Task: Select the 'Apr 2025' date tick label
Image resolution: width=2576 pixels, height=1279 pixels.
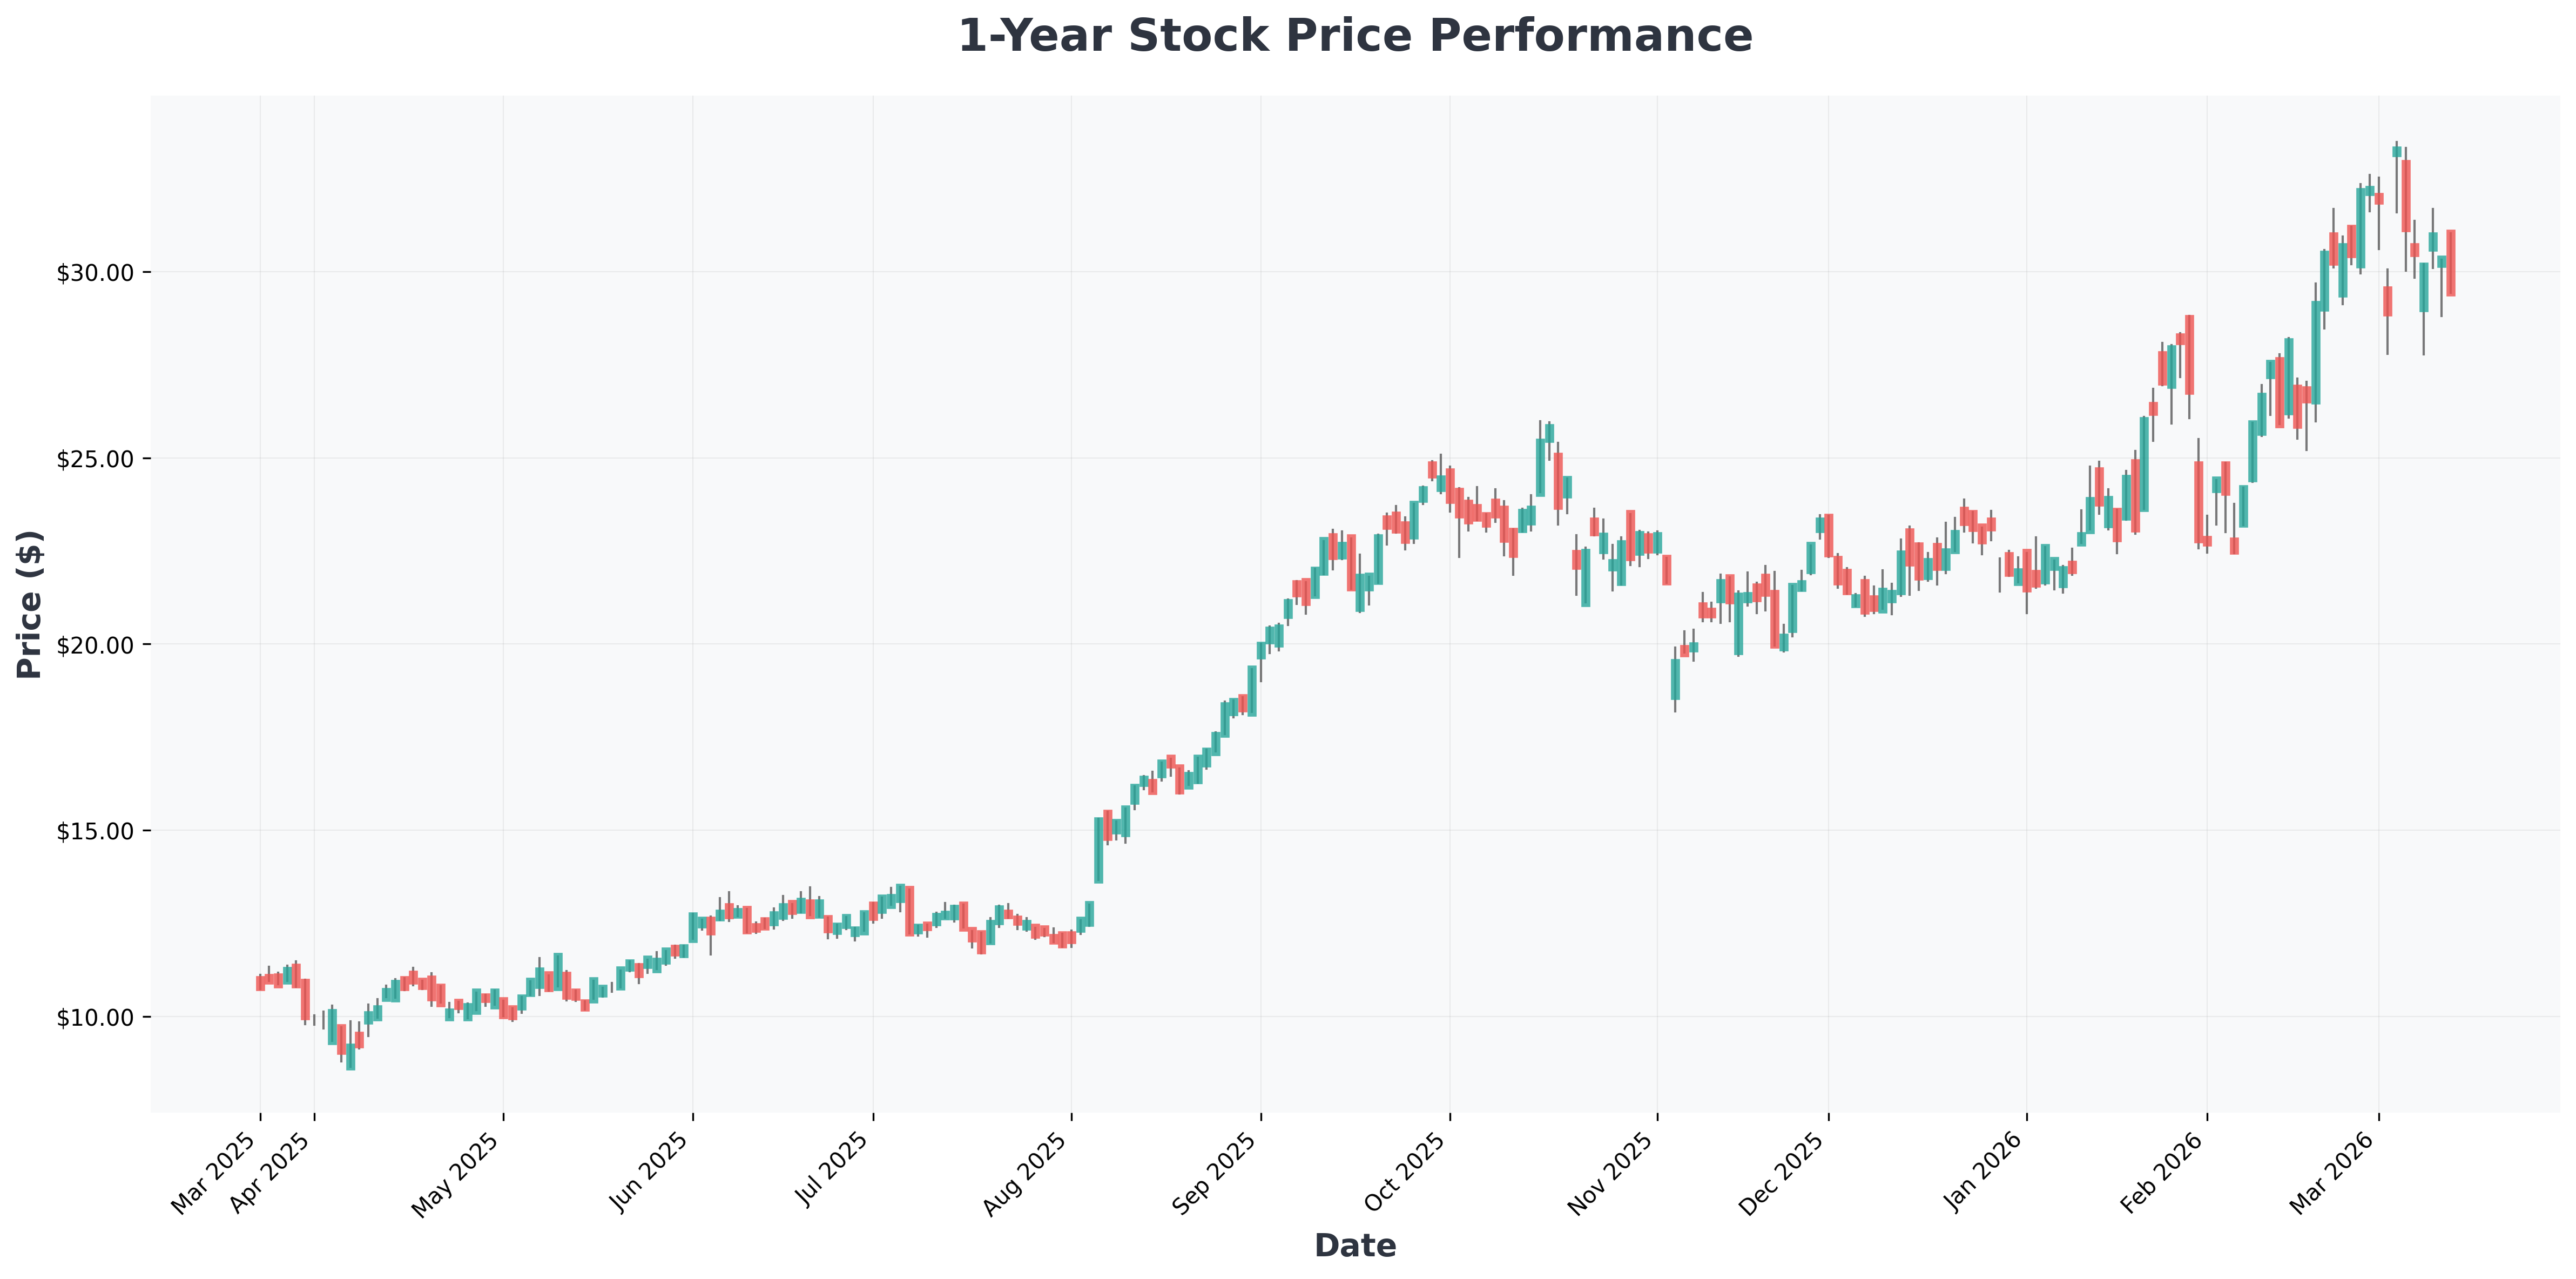Action: 270,1172
